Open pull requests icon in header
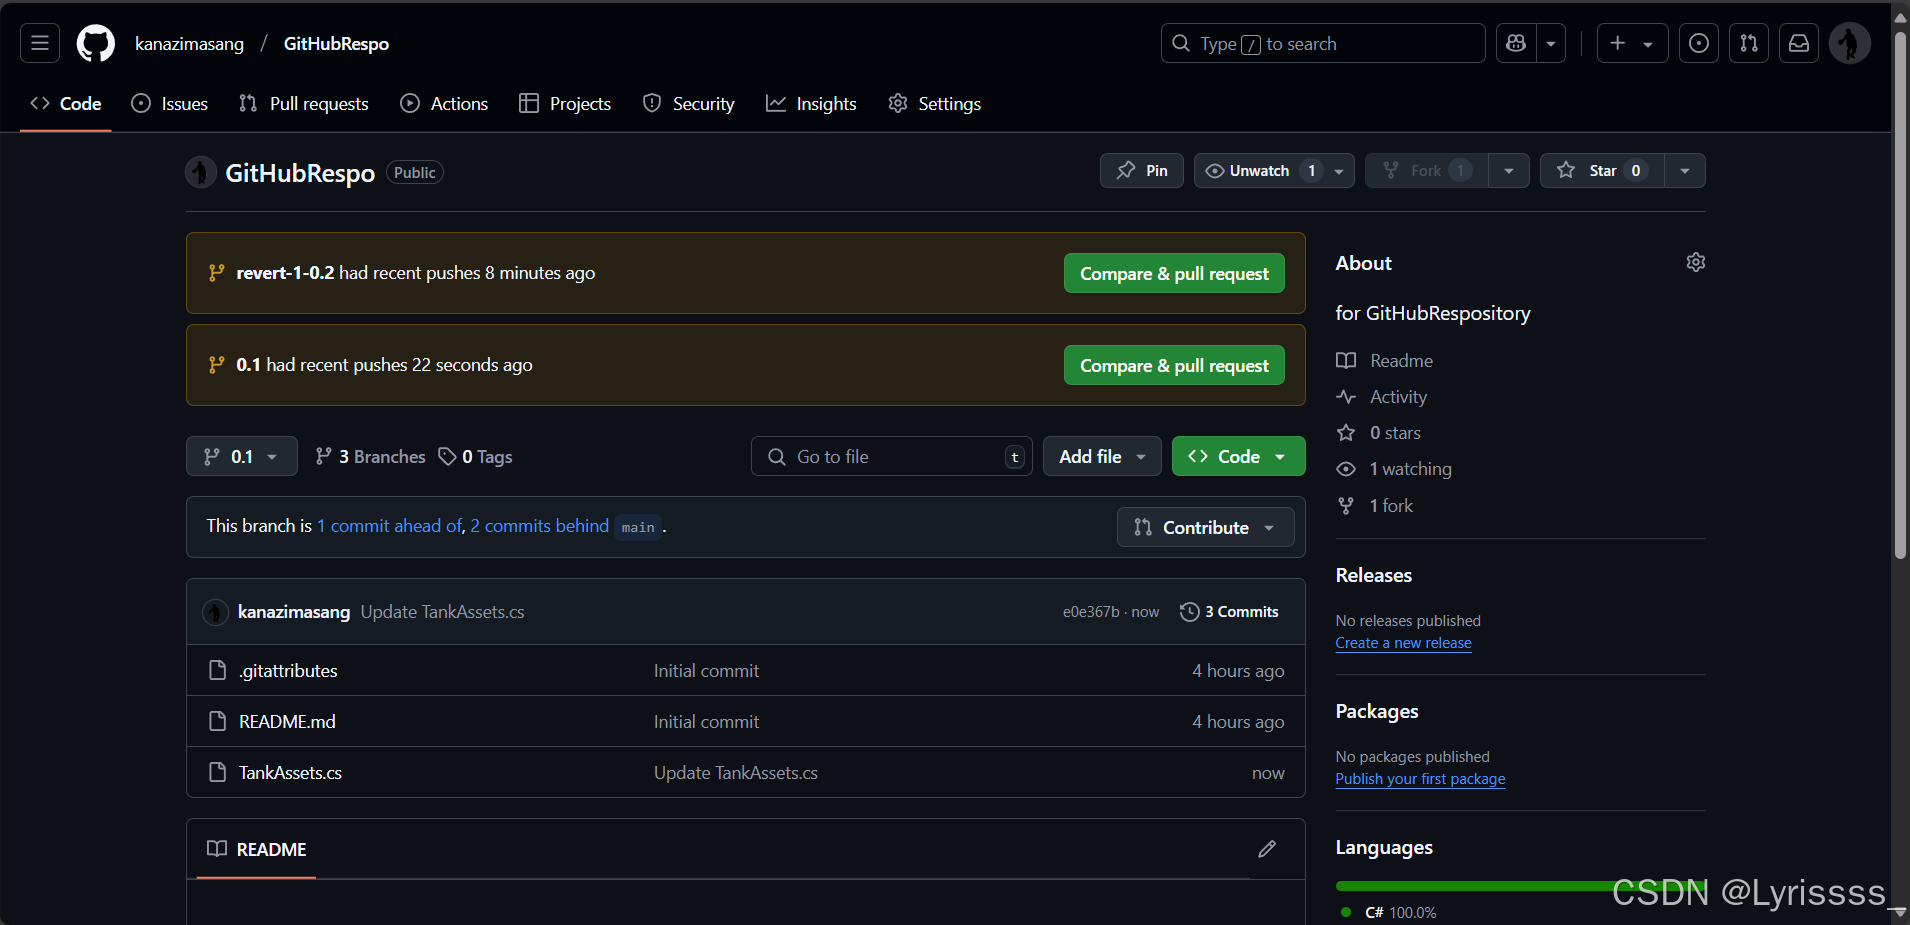The image size is (1910, 925). pos(1749,43)
